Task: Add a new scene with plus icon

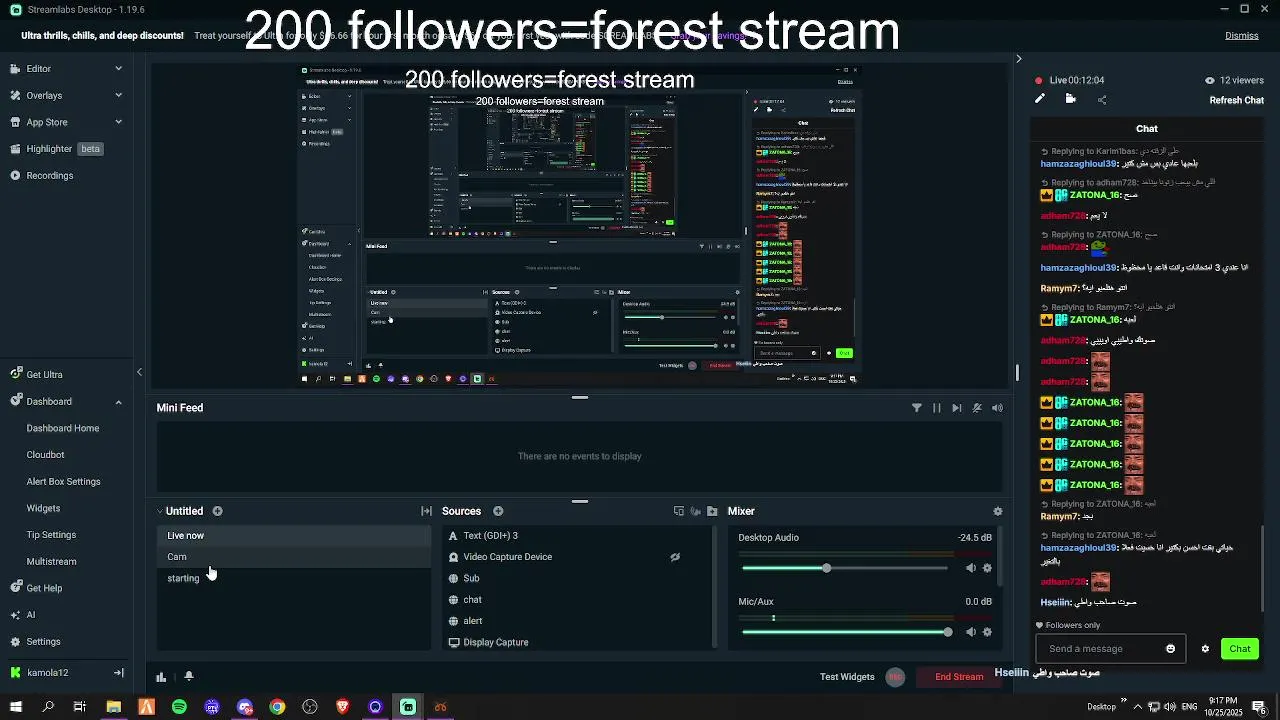Action: pos(217,511)
